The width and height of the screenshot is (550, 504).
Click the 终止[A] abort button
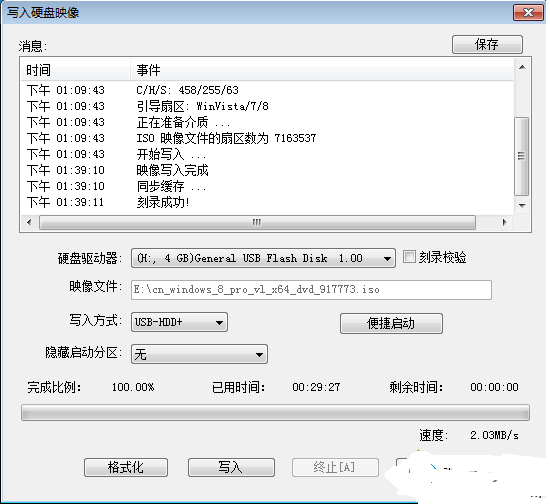(335, 467)
